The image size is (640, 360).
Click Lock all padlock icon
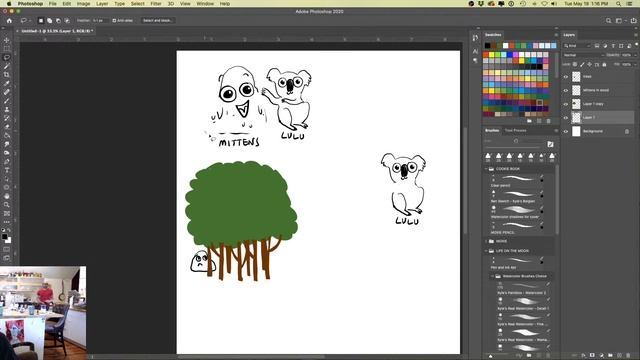[x=604, y=64]
